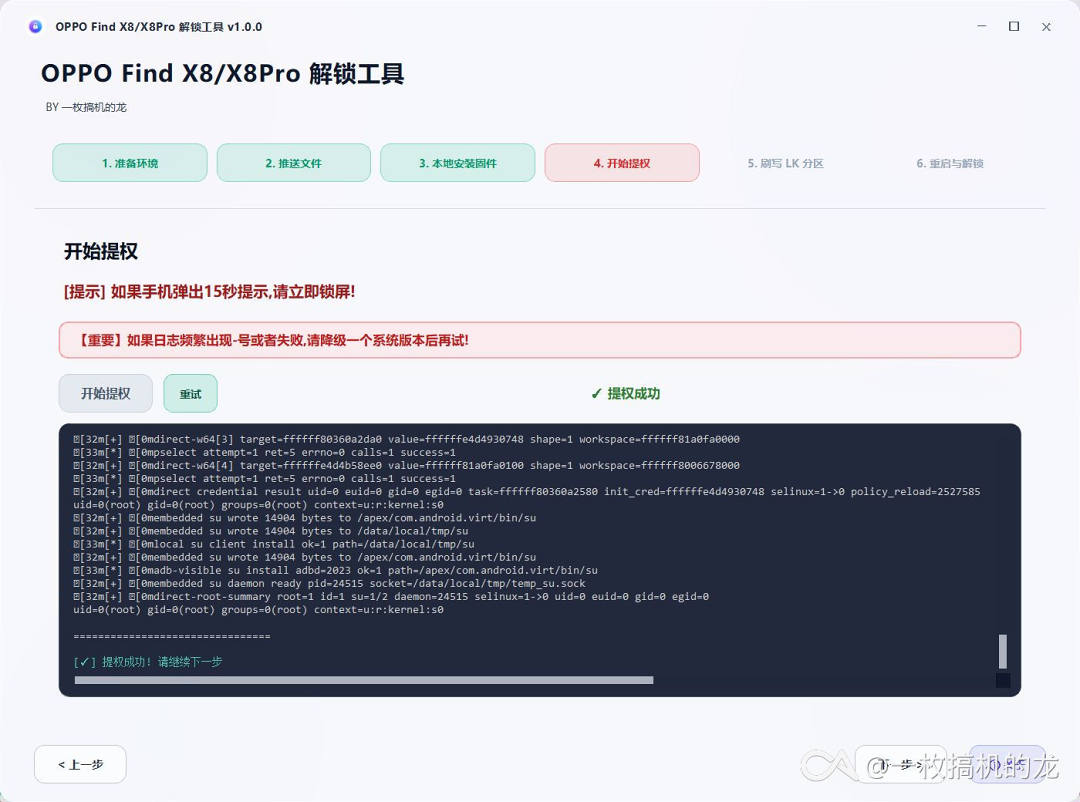Click the 重试 retry button
This screenshot has height=802, width=1080.
pos(190,393)
